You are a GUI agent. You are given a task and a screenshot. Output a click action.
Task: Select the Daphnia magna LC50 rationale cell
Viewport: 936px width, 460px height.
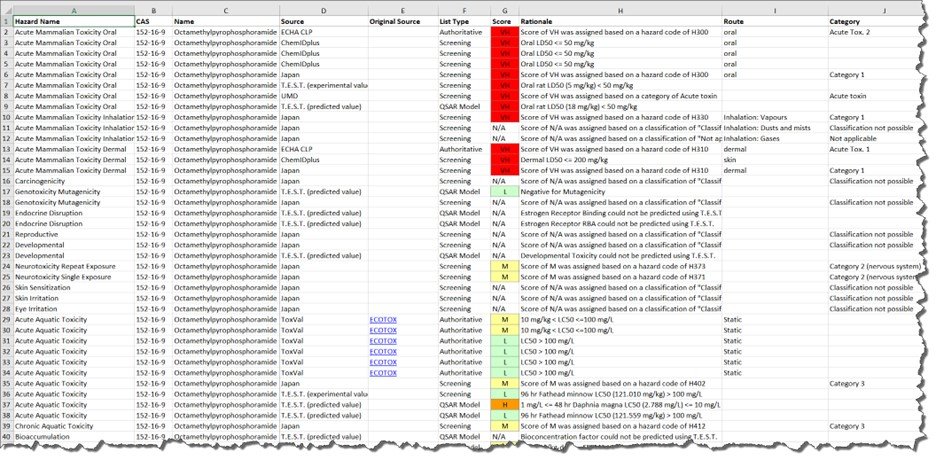click(x=620, y=405)
